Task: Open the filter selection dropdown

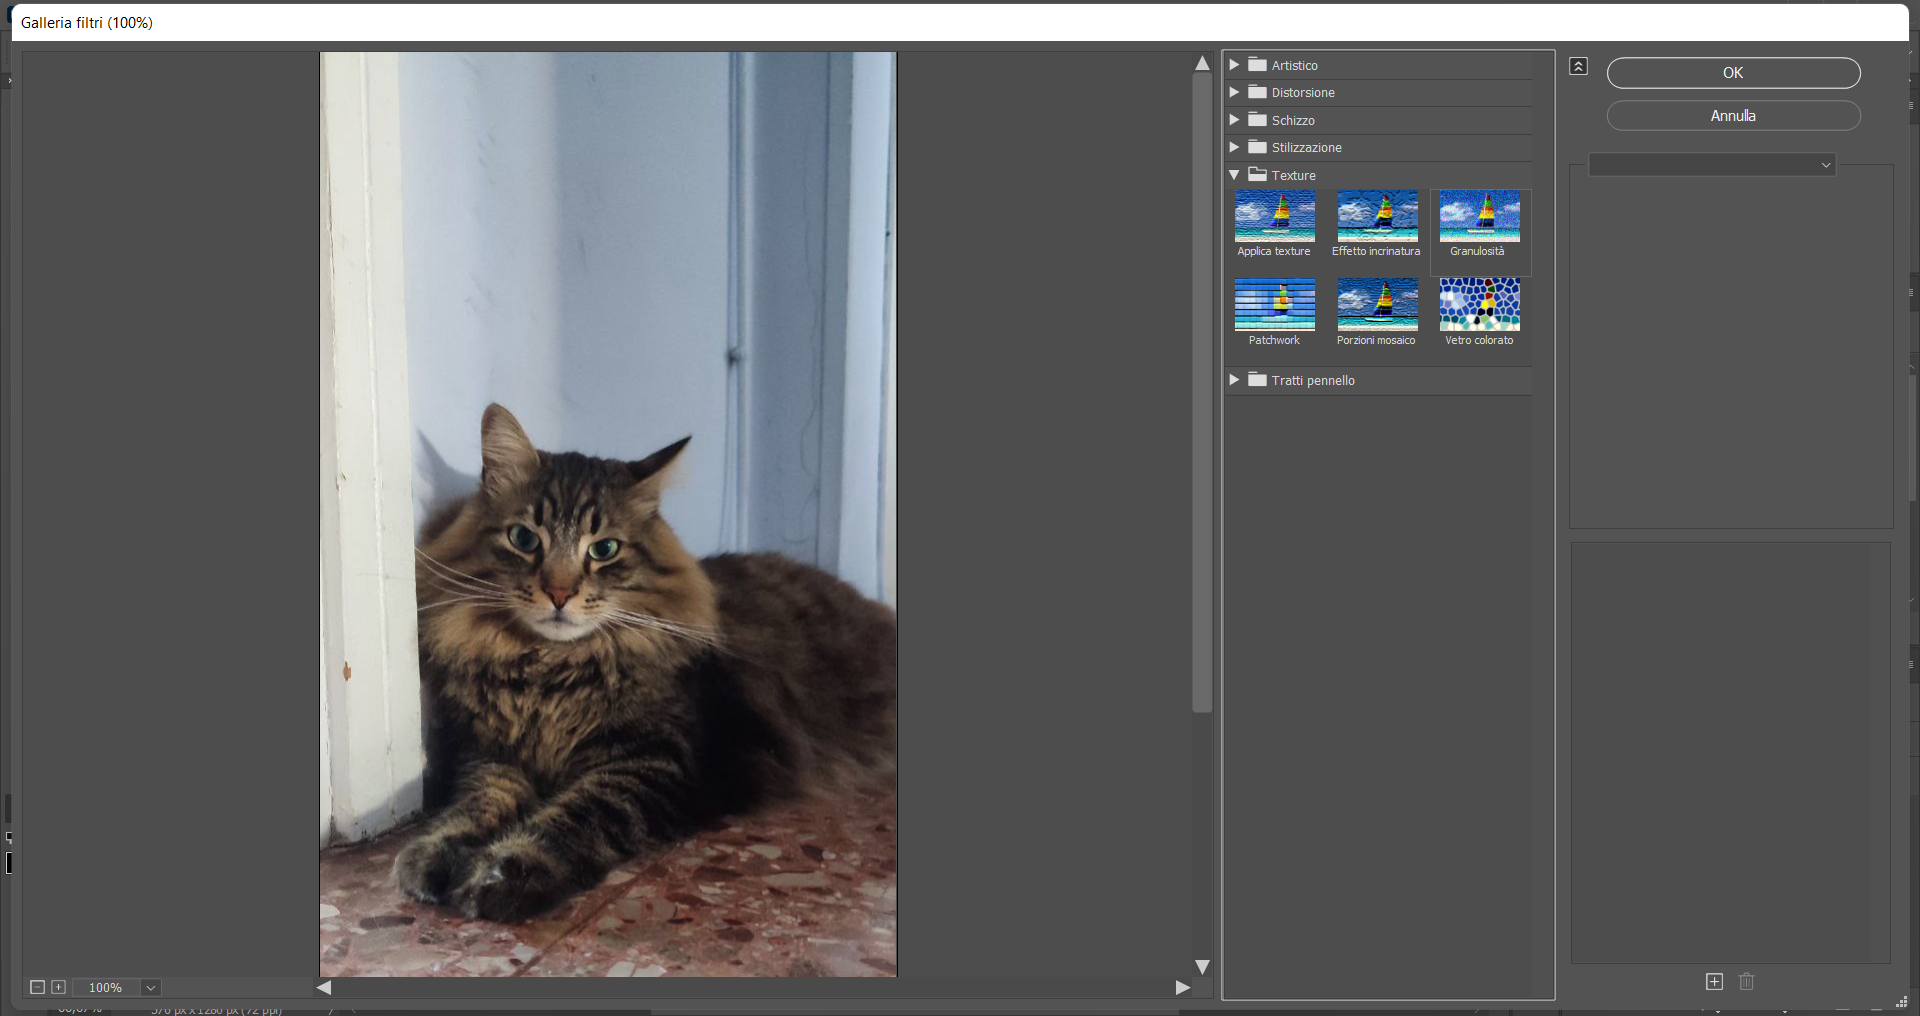Action: [1824, 164]
